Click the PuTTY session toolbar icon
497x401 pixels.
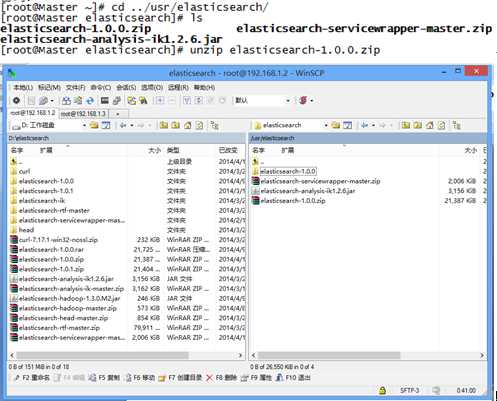[116, 100]
